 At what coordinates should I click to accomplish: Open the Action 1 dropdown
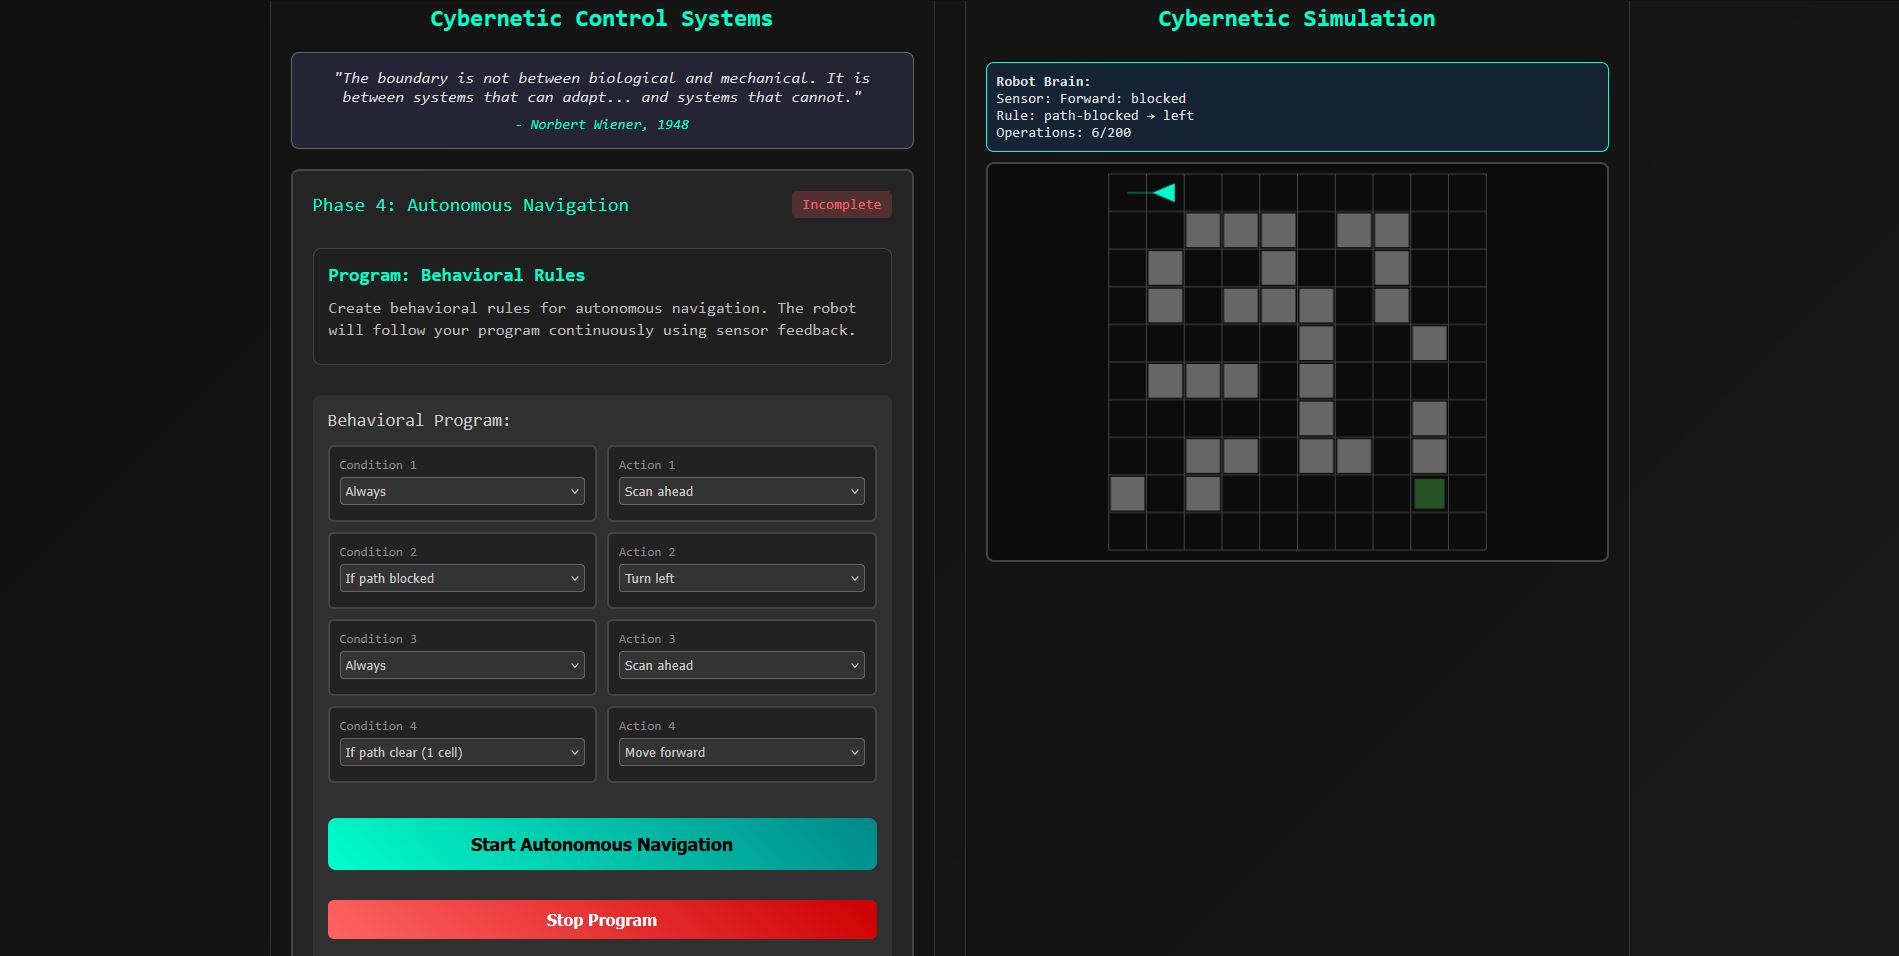coord(741,491)
